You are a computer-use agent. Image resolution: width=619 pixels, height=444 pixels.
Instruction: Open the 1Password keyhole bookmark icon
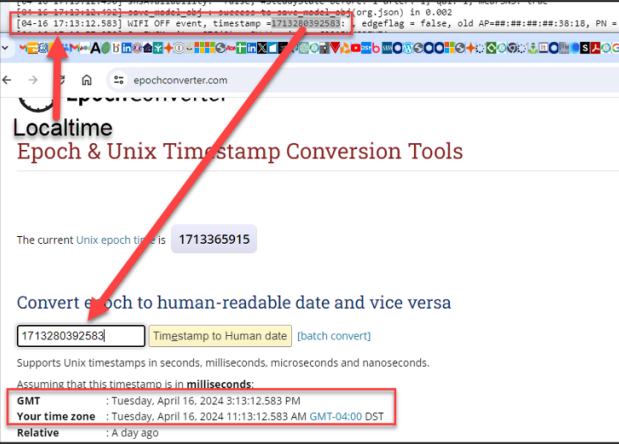pyautogui.click(x=178, y=48)
